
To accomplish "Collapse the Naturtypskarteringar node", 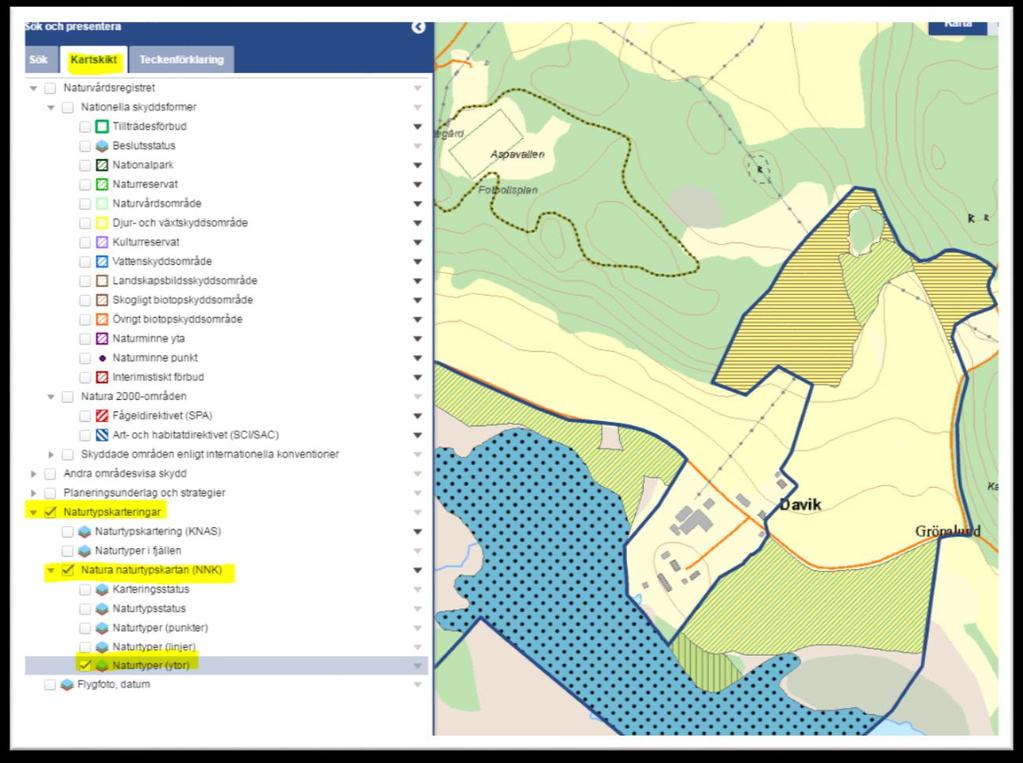I will tap(33, 512).
